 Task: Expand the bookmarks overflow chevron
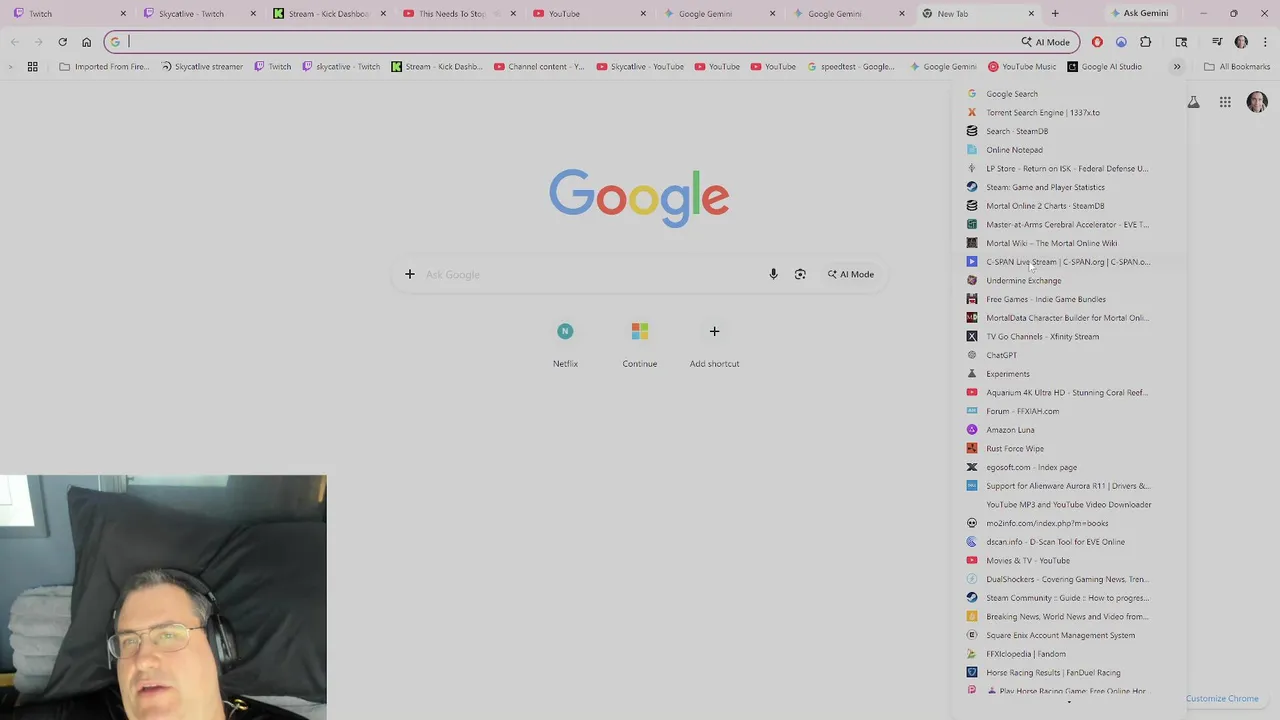pos(1177,67)
